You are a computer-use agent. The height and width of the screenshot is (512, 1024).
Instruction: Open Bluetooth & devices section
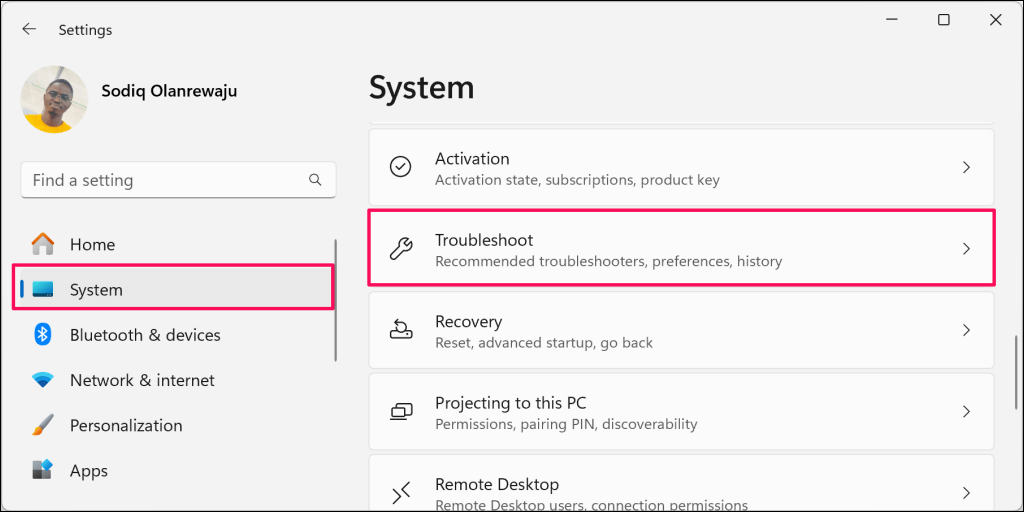145,335
